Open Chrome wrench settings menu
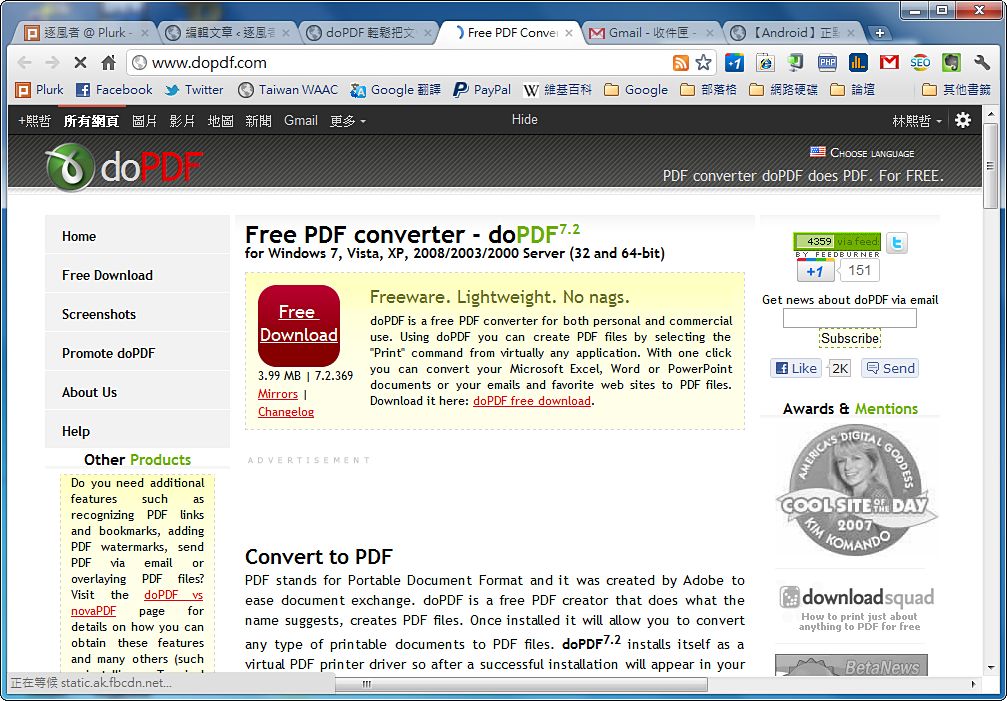 [x=982, y=62]
